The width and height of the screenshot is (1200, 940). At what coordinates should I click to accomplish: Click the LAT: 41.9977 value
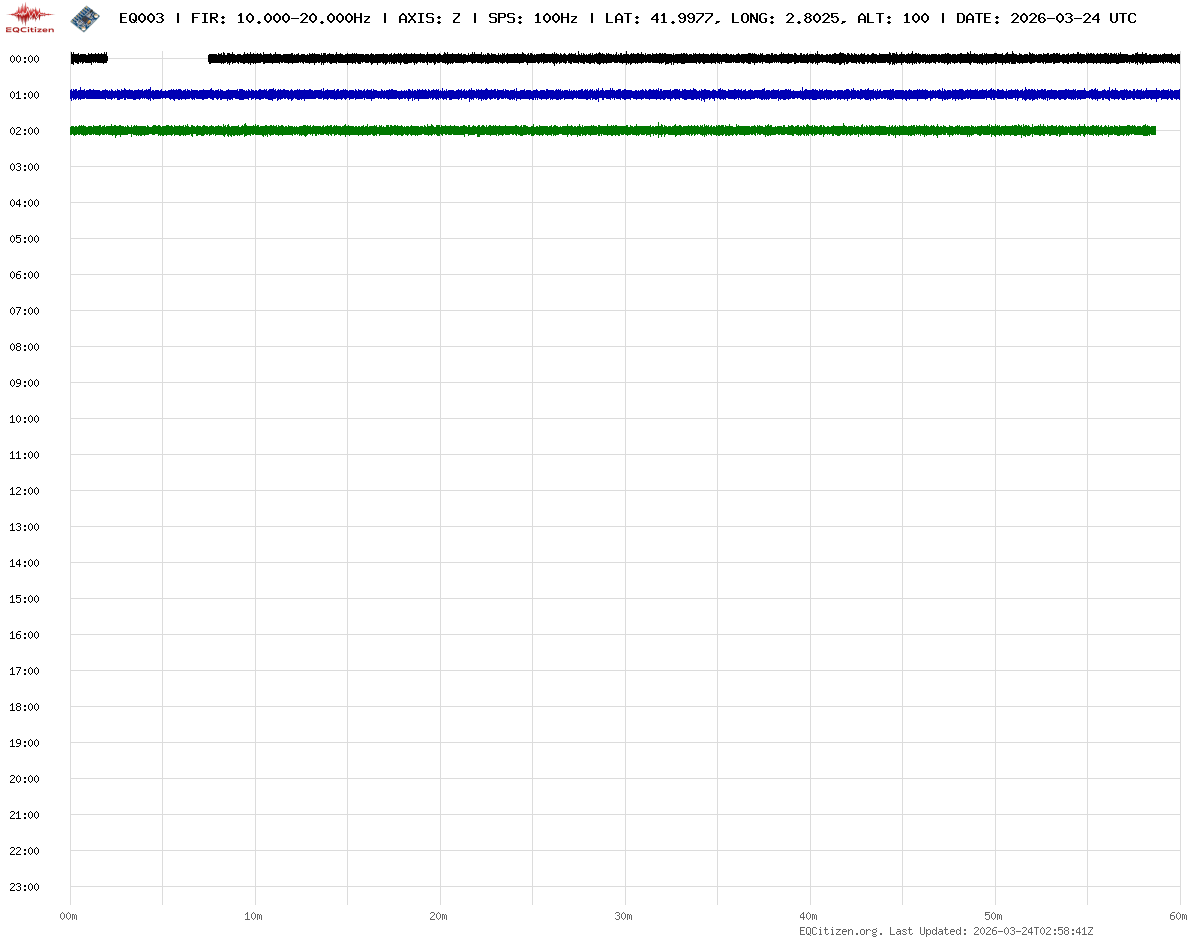(660, 18)
